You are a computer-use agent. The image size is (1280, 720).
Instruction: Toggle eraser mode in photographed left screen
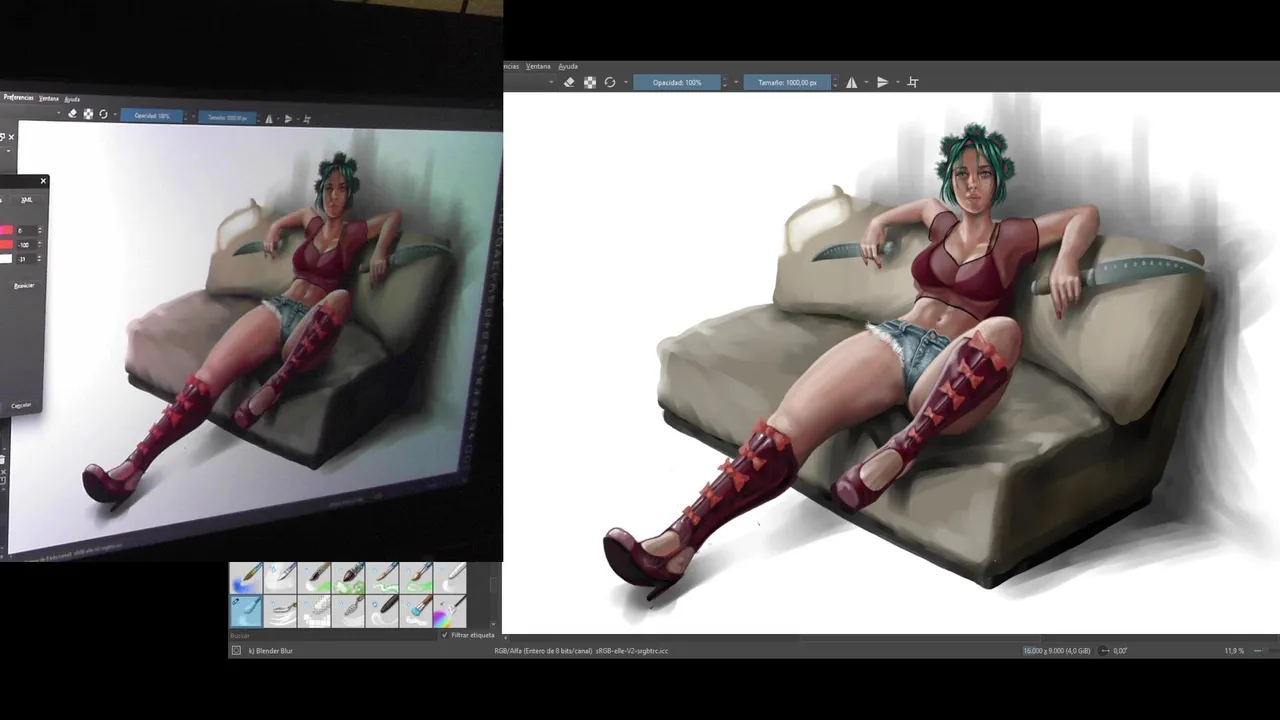click(72, 114)
